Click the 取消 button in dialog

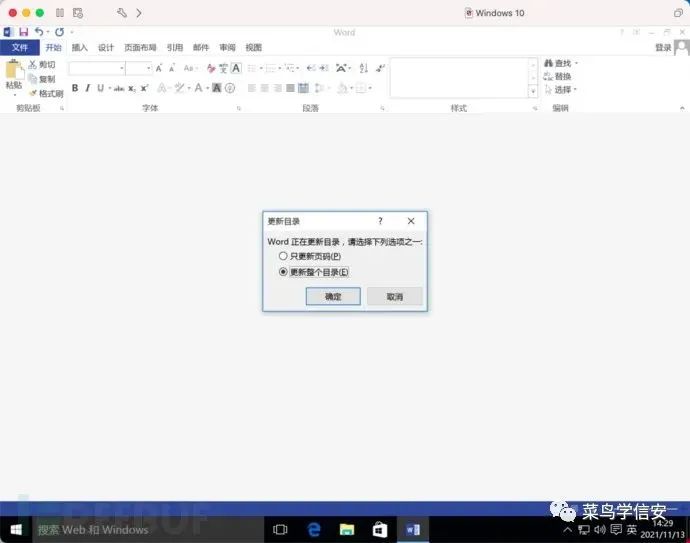point(395,297)
